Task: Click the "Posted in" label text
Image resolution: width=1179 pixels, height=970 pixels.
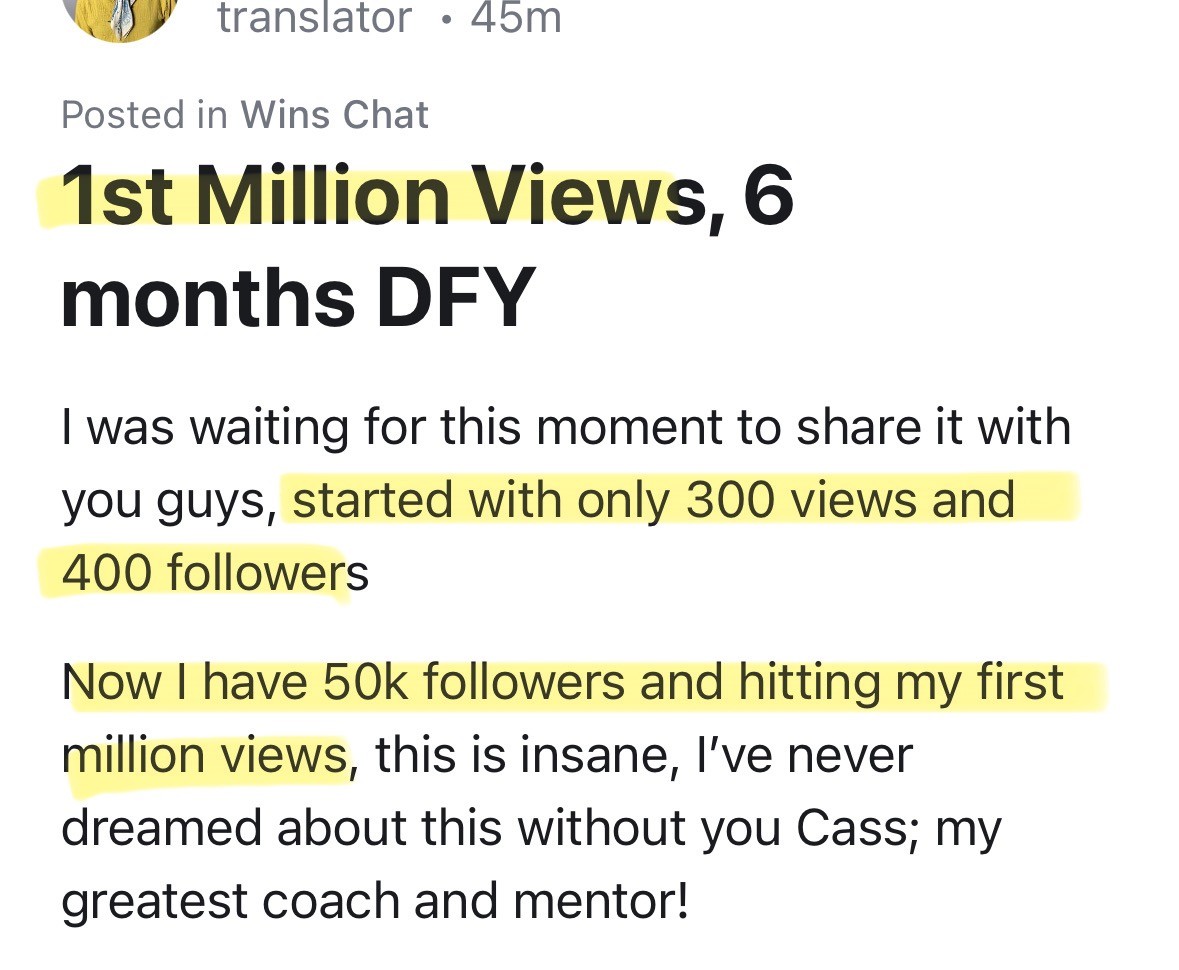Action: [144, 115]
